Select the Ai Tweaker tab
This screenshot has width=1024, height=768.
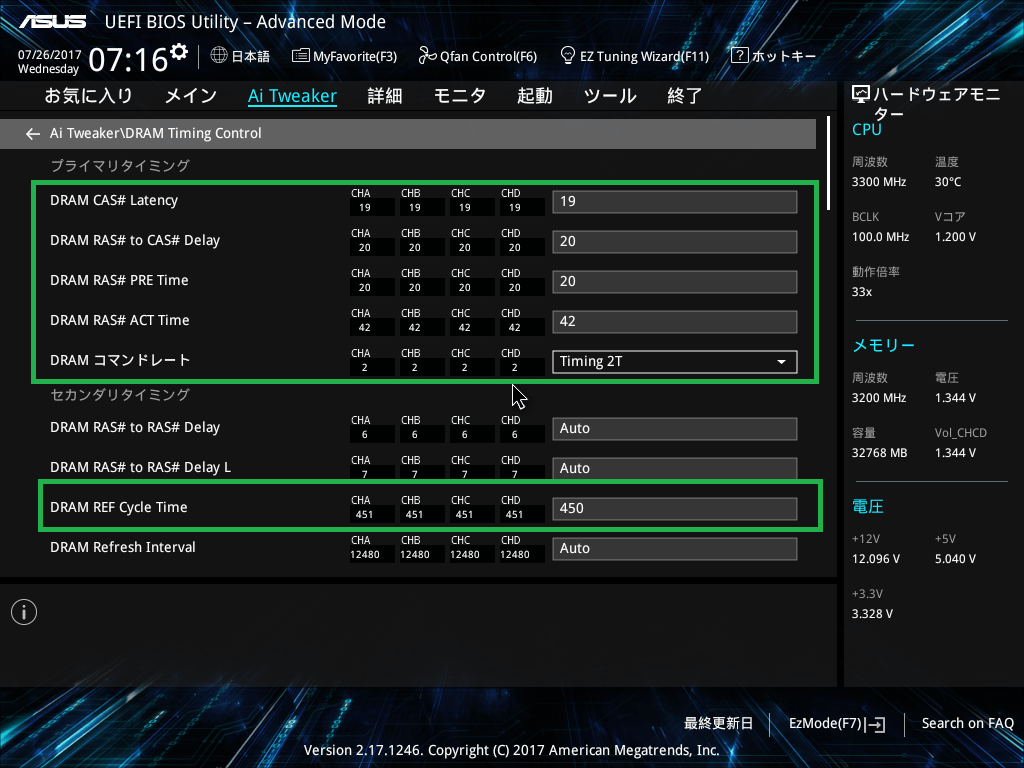point(293,96)
